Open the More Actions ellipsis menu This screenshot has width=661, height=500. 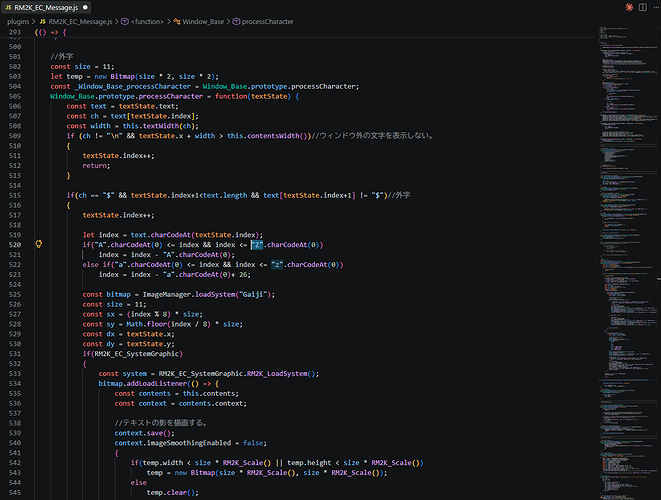pos(656,7)
